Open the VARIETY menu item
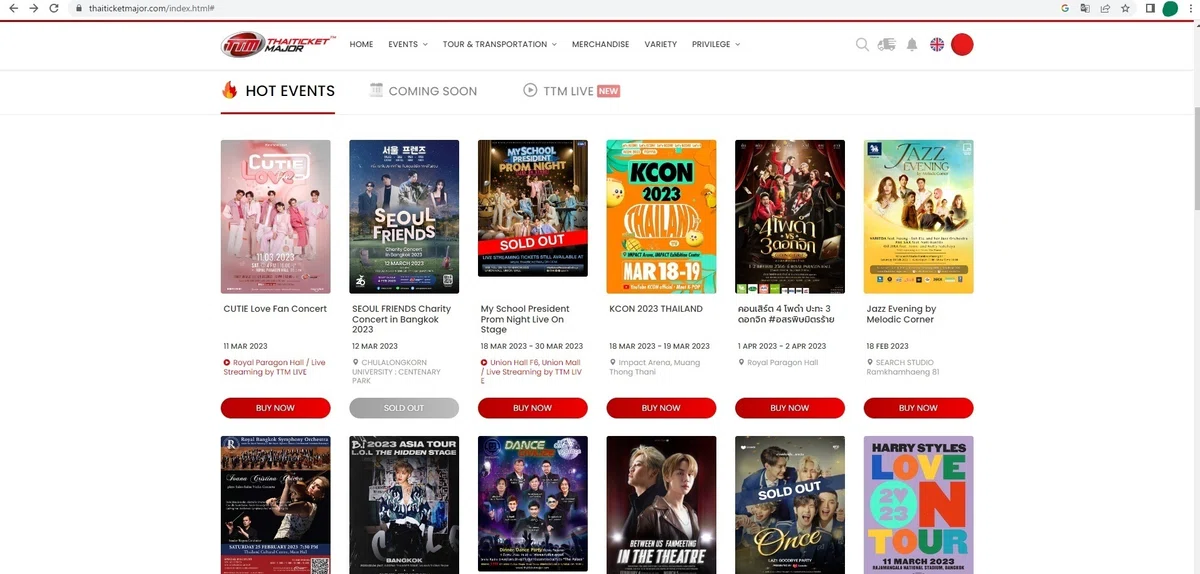The width and height of the screenshot is (1200, 574). pos(661,44)
